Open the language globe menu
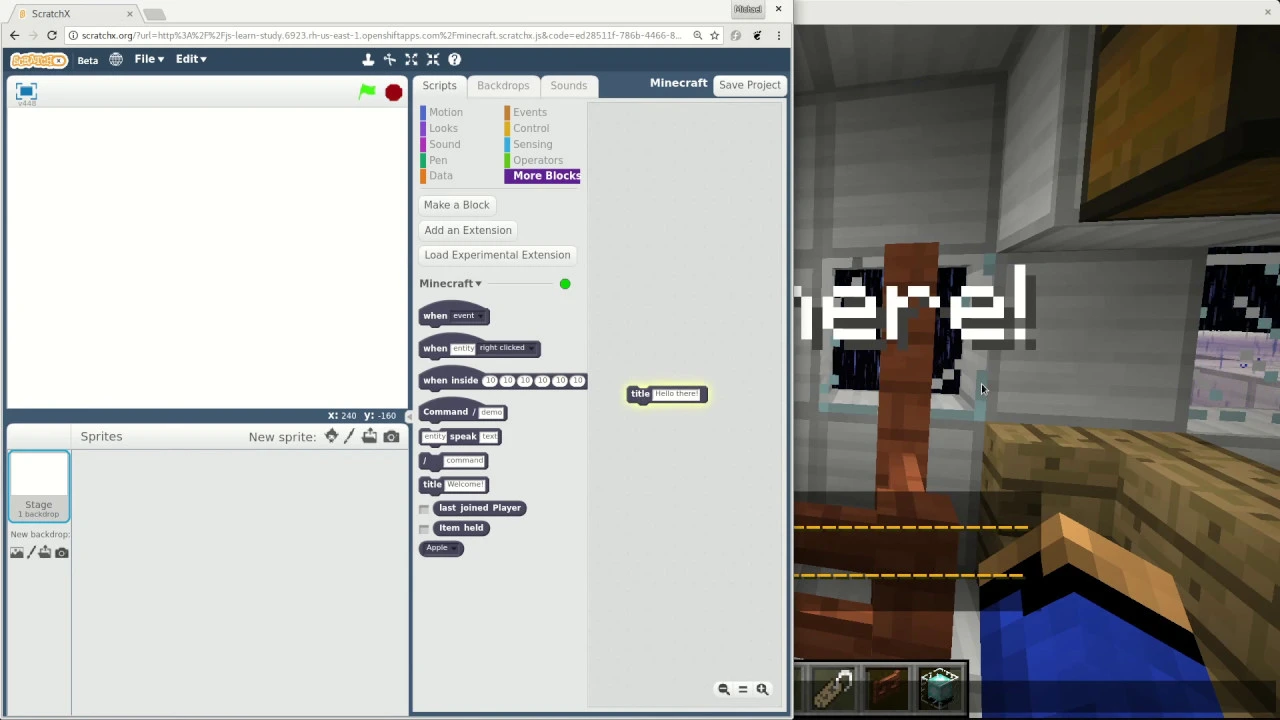The image size is (1280, 720). [x=116, y=60]
